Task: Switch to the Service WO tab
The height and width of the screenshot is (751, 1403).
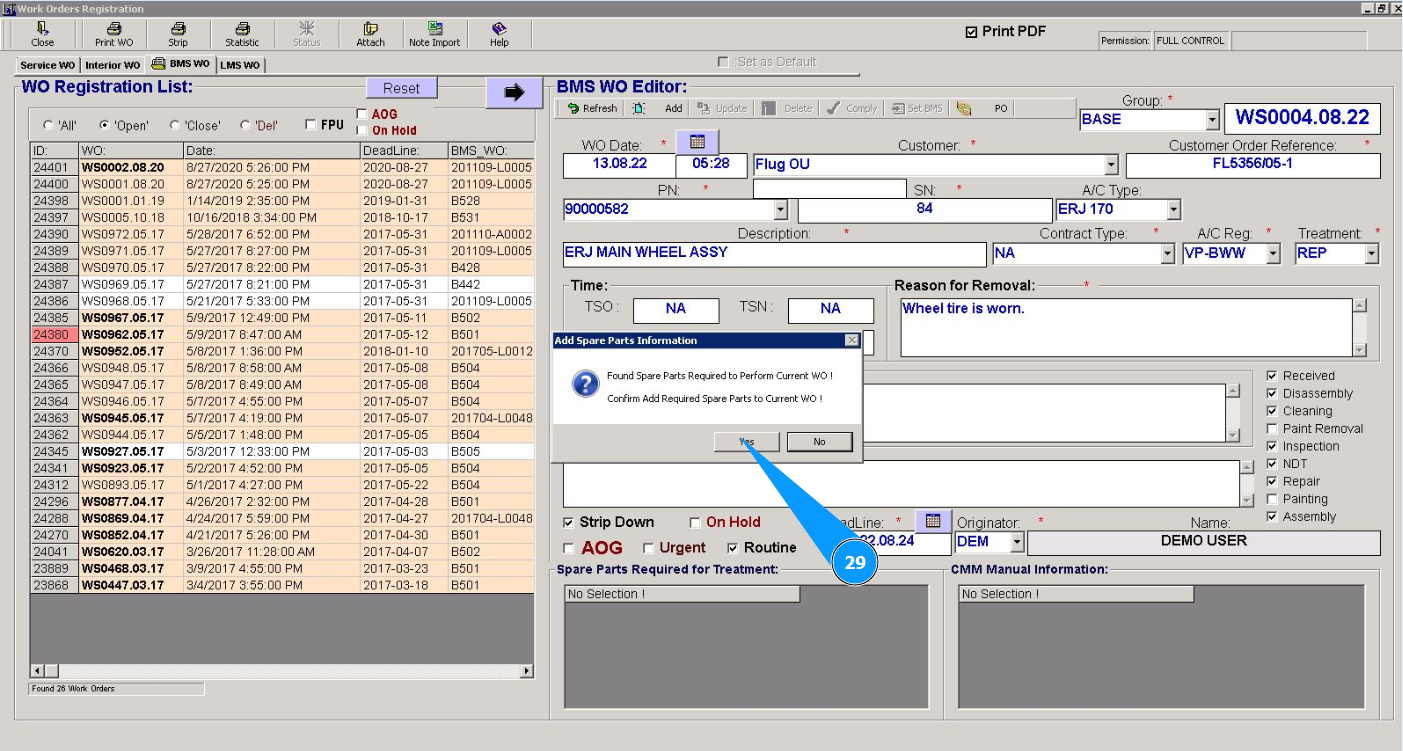Action: [x=47, y=65]
